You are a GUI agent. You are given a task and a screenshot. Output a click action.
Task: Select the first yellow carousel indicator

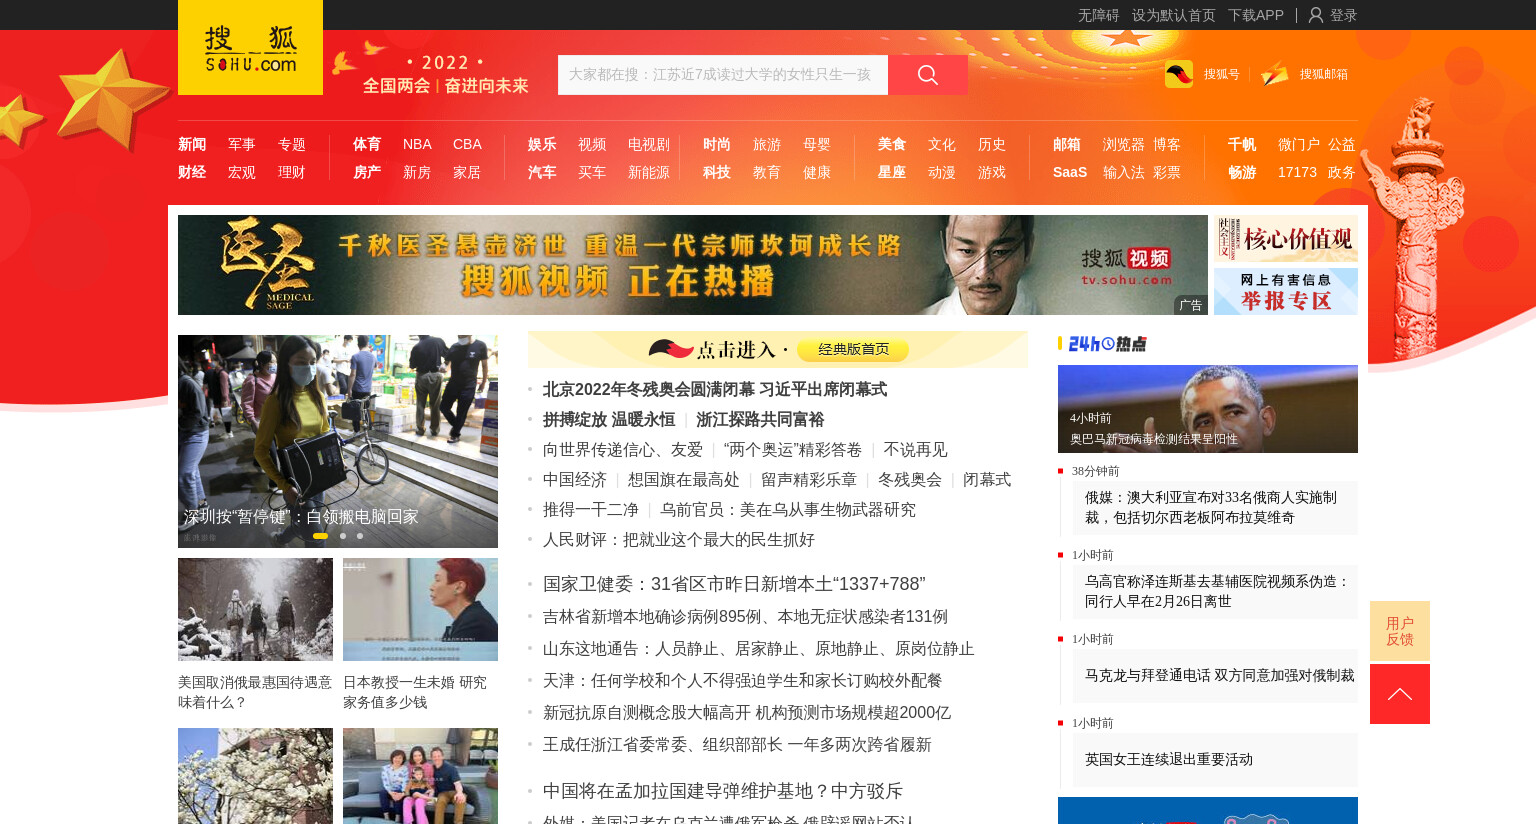(320, 536)
